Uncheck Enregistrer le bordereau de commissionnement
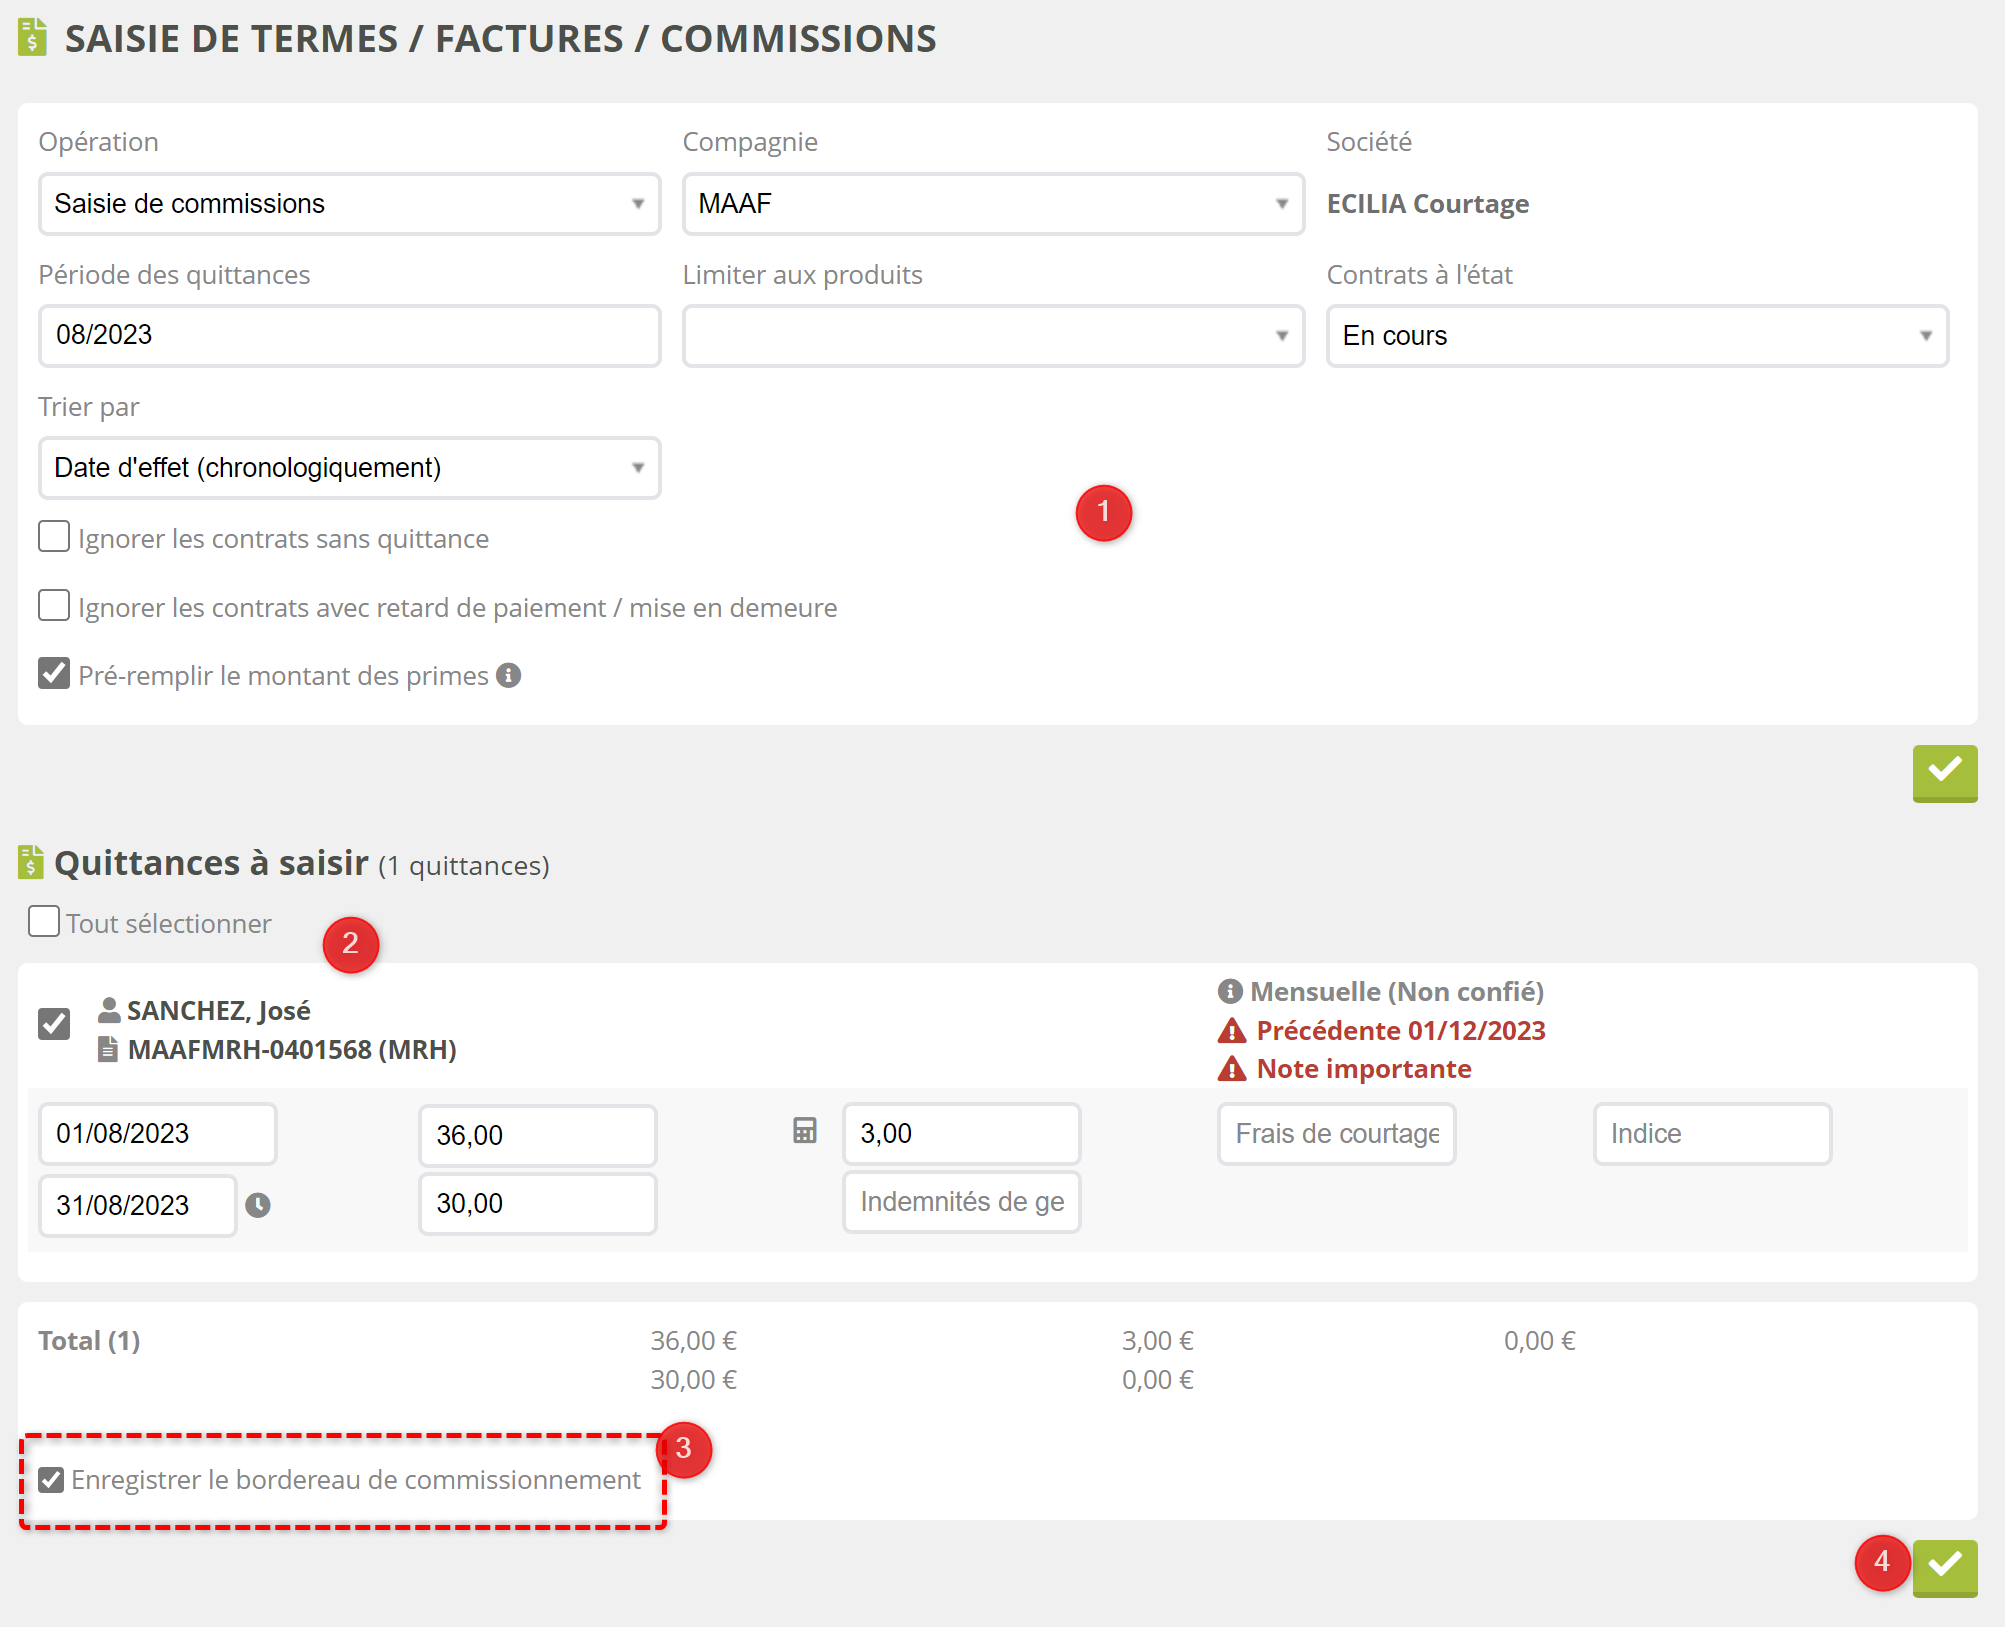Screen dimensions: 2005x1627 pyautogui.click(x=51, y=1480)
